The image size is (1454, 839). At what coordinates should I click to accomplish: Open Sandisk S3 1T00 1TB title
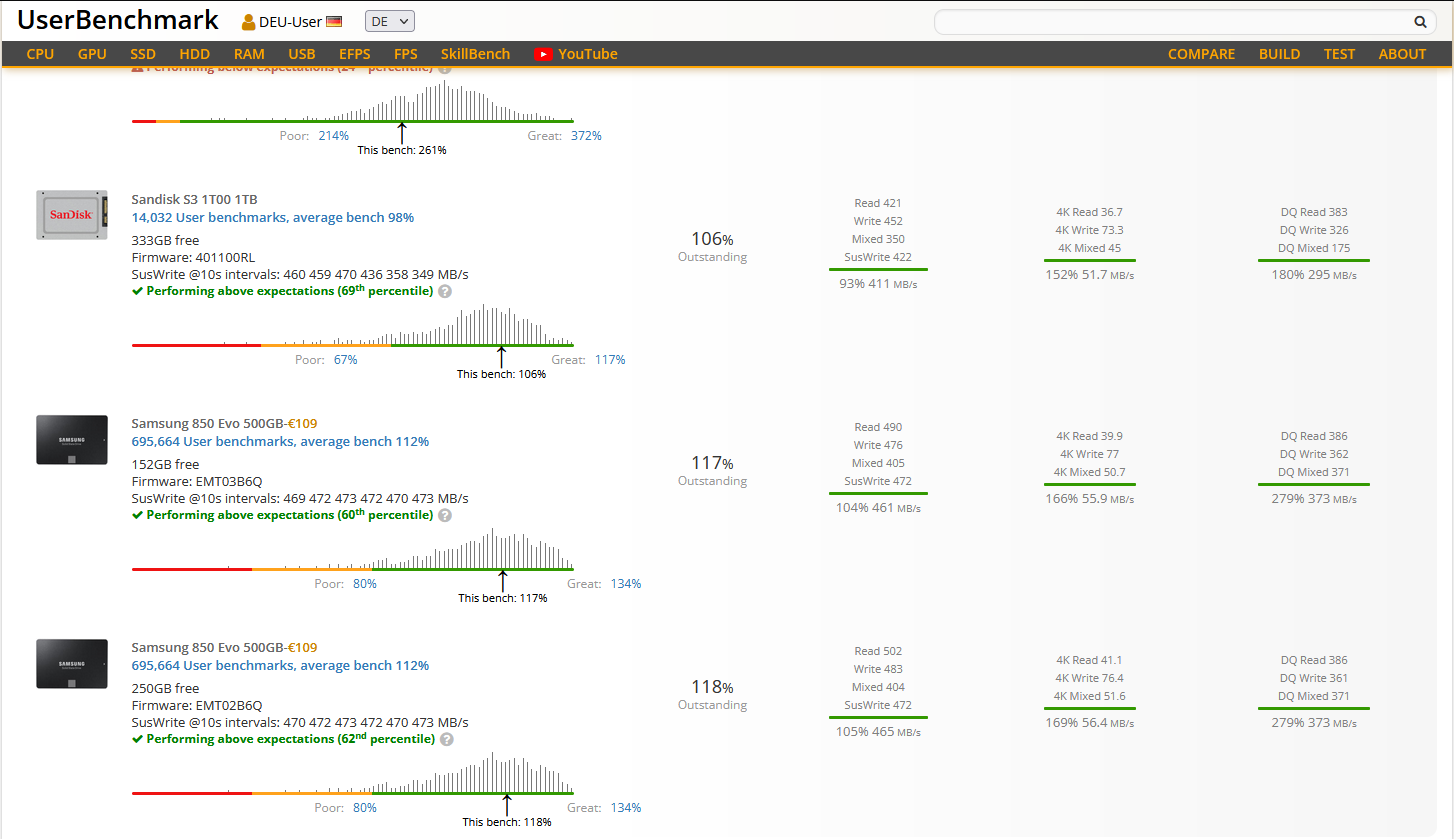click(194, 199)
